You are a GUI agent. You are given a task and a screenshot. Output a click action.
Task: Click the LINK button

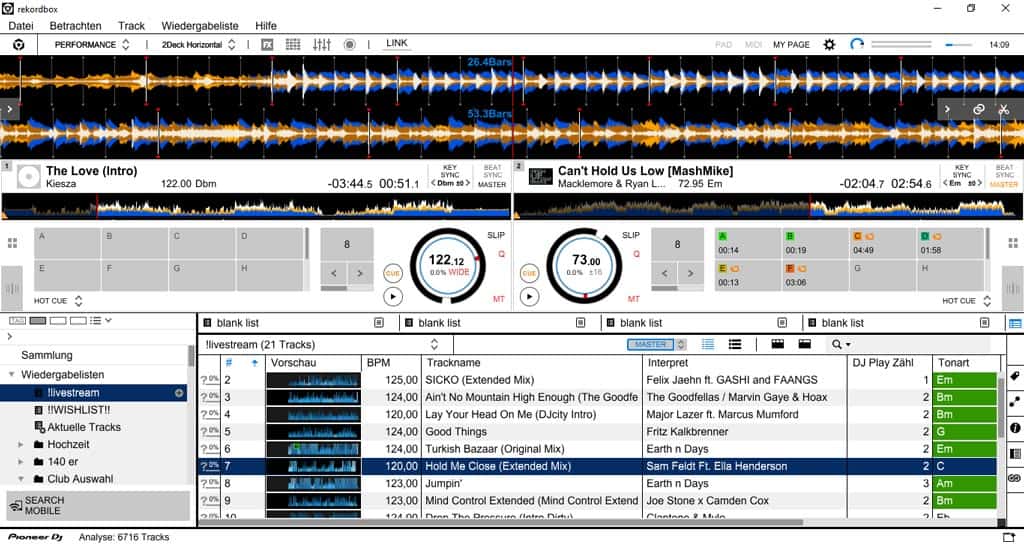[396, 43]
